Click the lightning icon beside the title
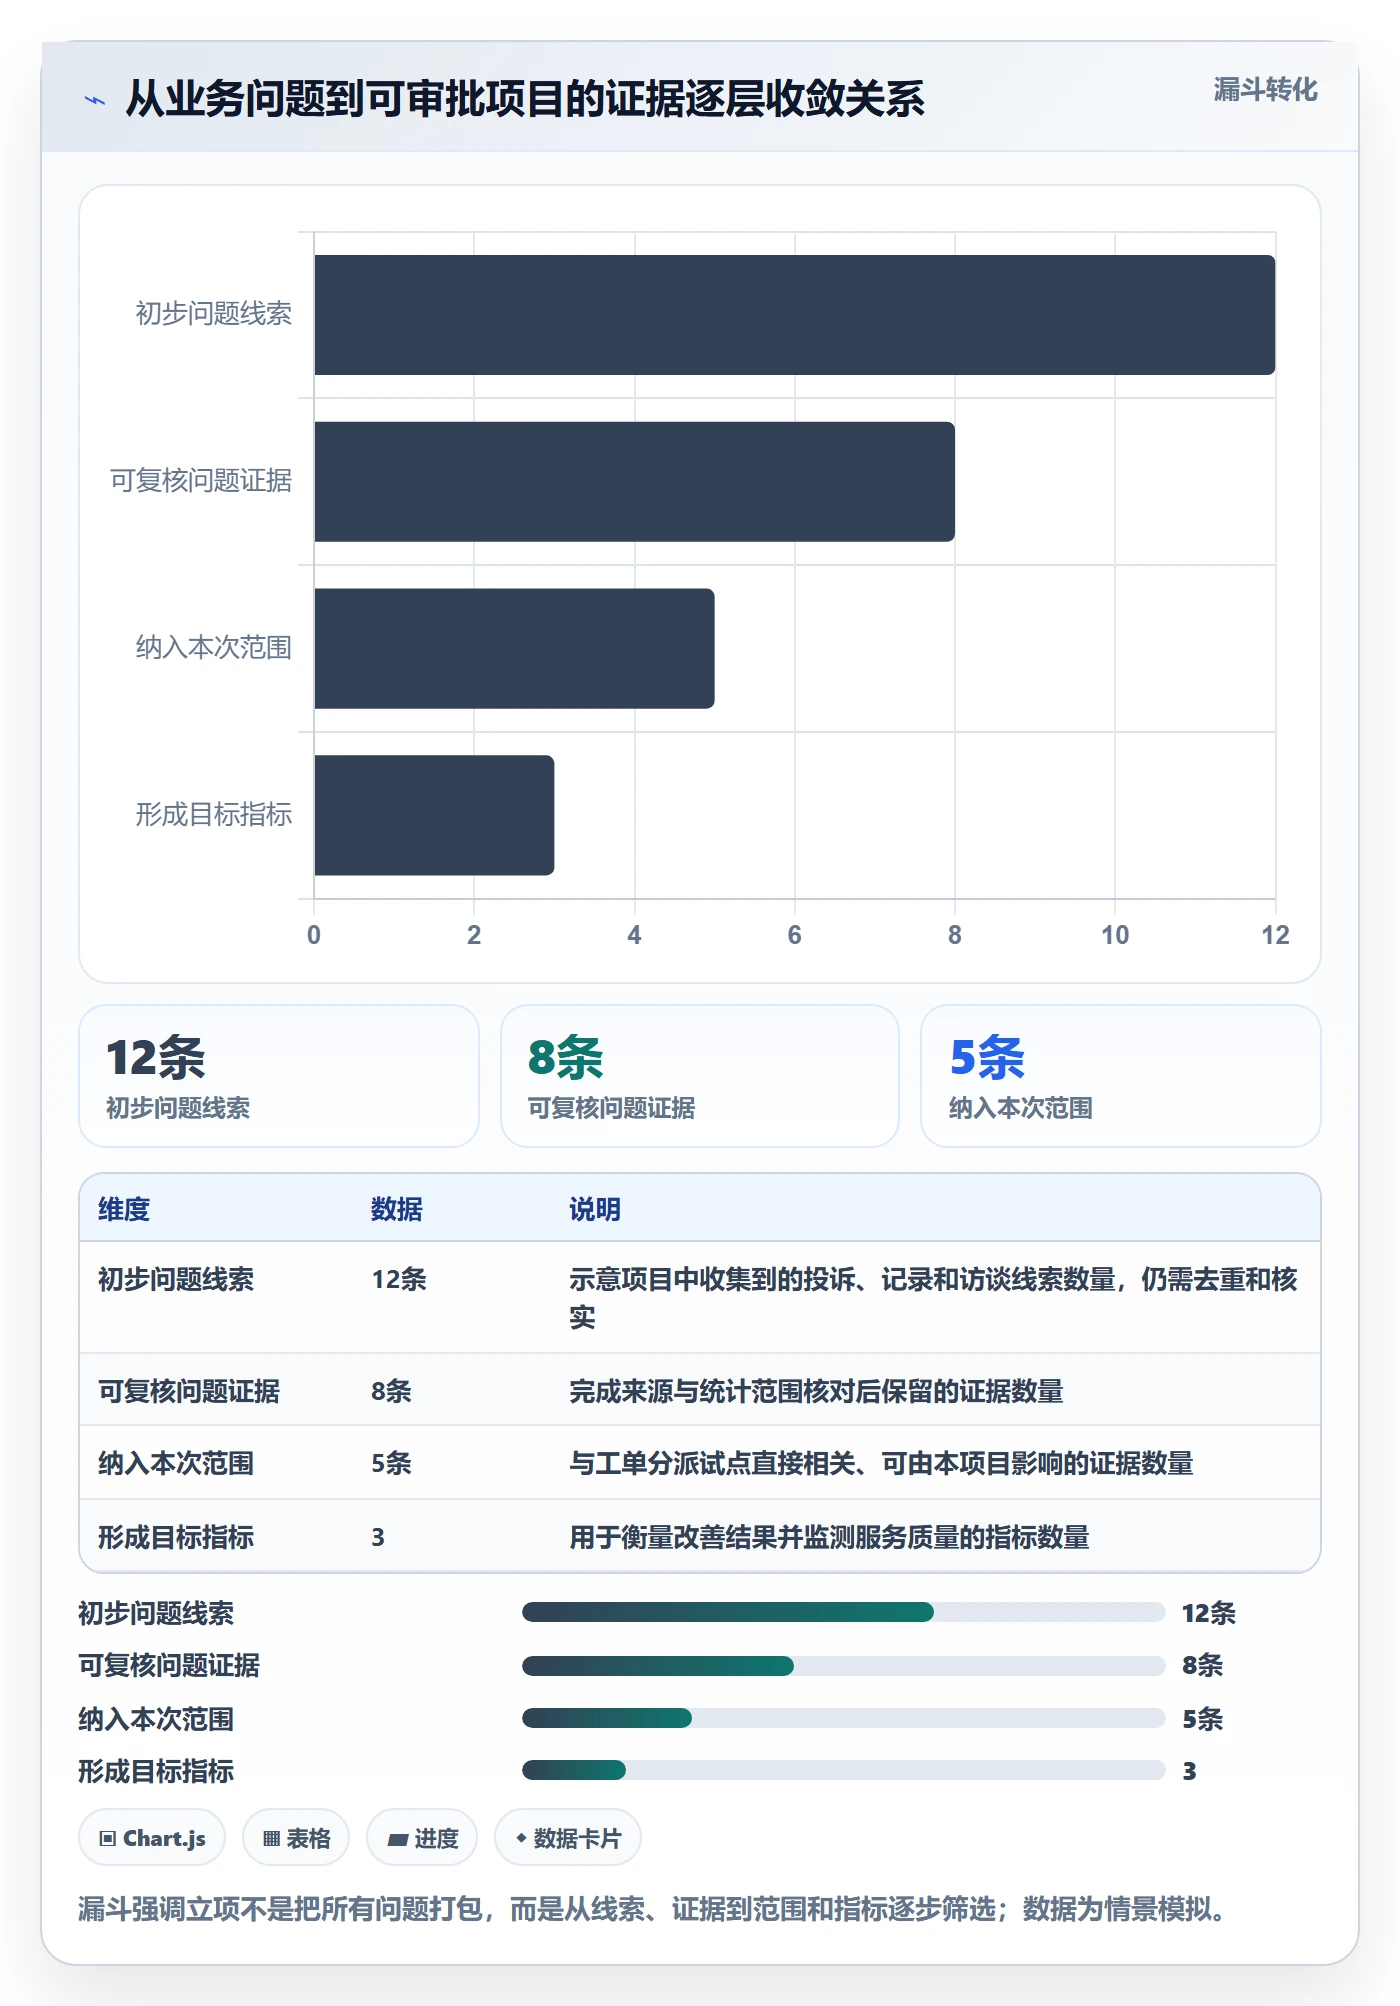 click(95, 99)
